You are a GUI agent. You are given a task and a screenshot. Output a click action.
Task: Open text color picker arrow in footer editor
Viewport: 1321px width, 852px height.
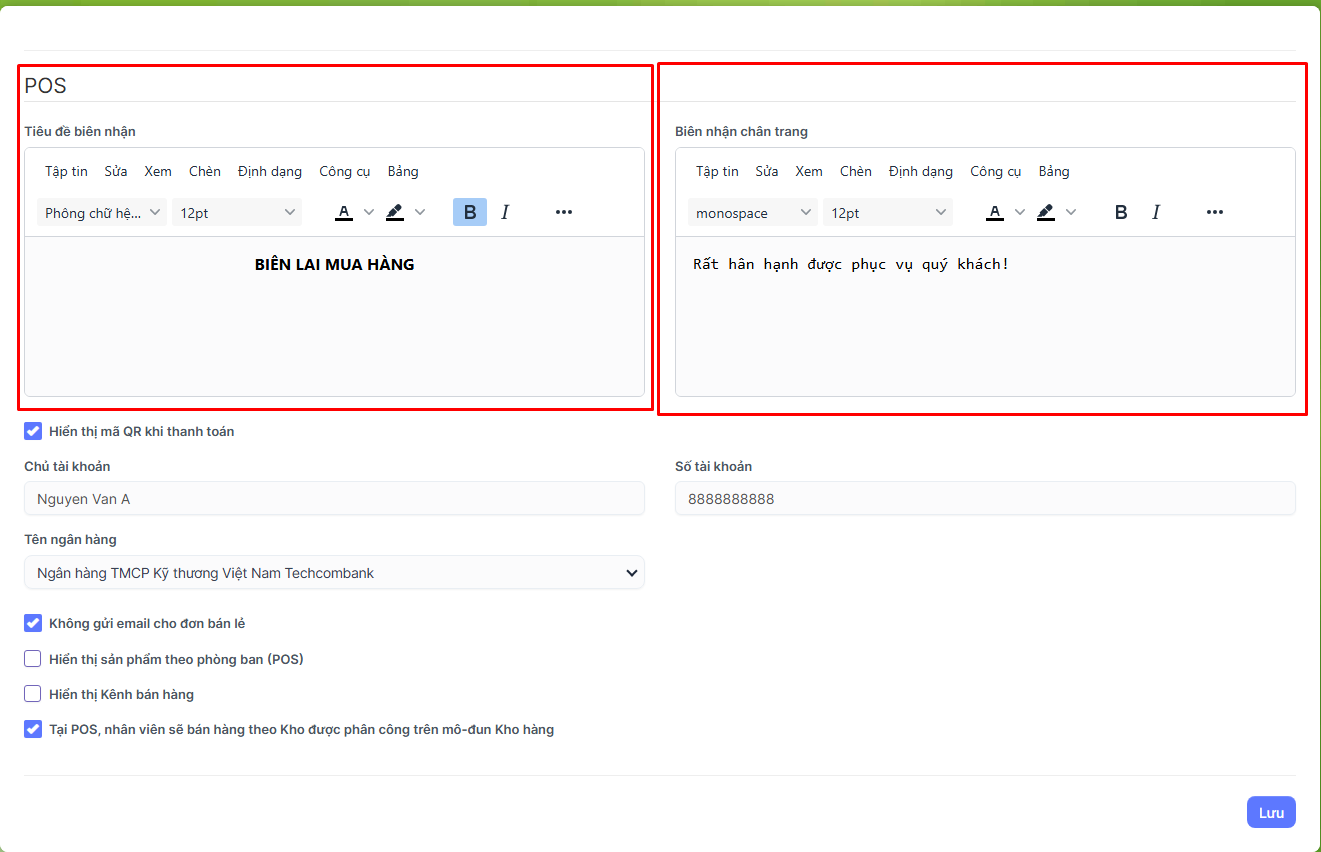pyautogui.click(x=1020, y=212)
